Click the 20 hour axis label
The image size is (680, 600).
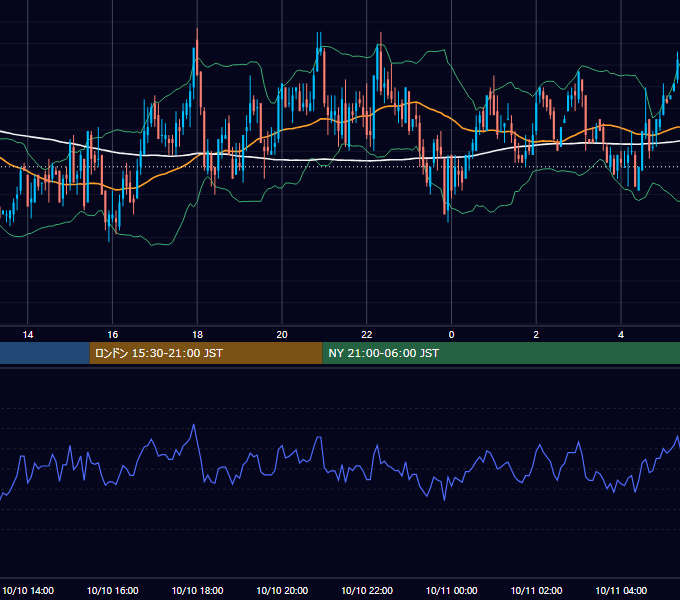pos(282,335)
